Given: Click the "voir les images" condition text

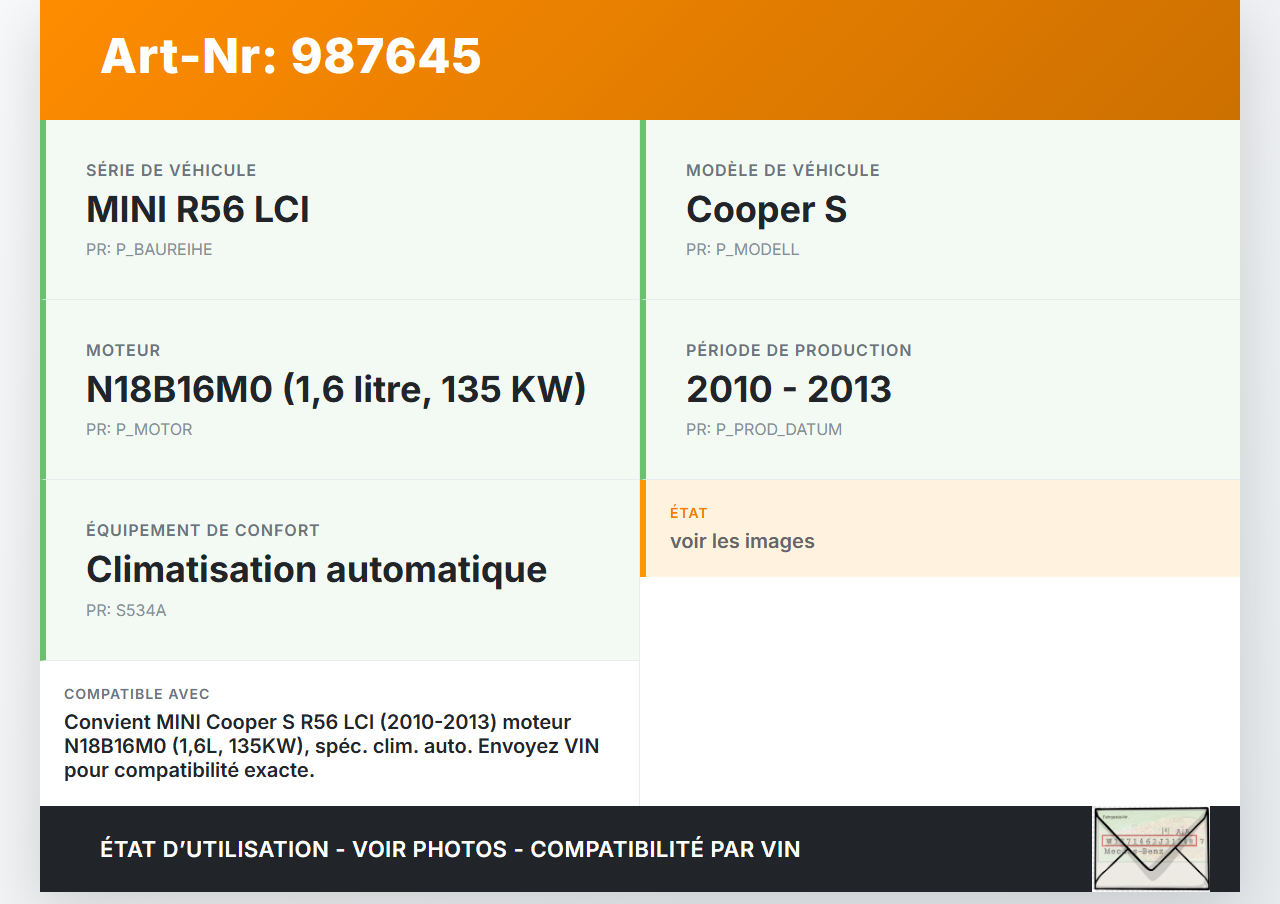Looking at the screenshot, I should click(742, 541).
